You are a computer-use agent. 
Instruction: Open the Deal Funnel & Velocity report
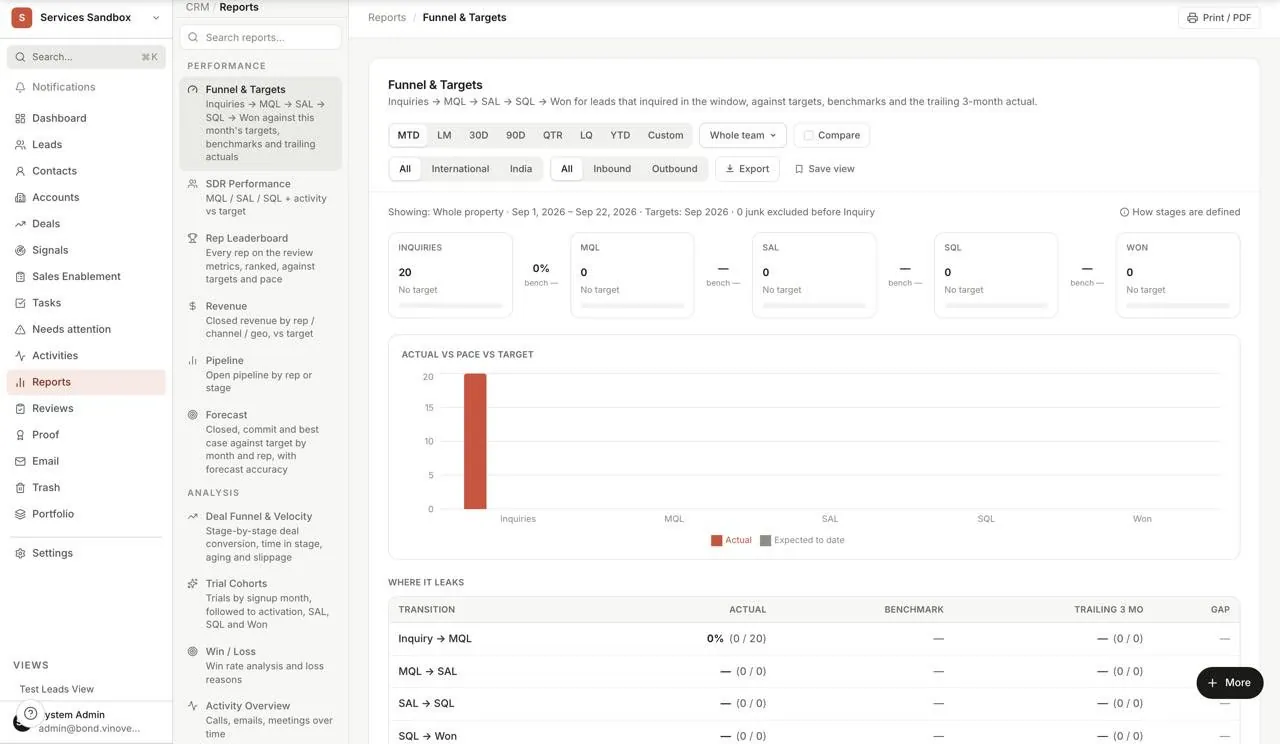[260, 537]
